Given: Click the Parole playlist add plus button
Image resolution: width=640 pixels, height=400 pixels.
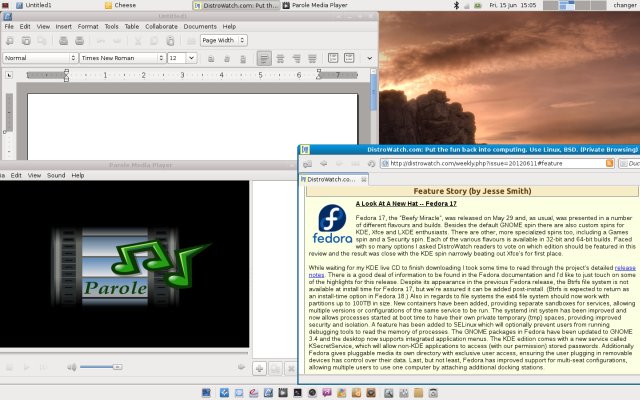Looking at the screenshot, I should [x=259, y=369].
